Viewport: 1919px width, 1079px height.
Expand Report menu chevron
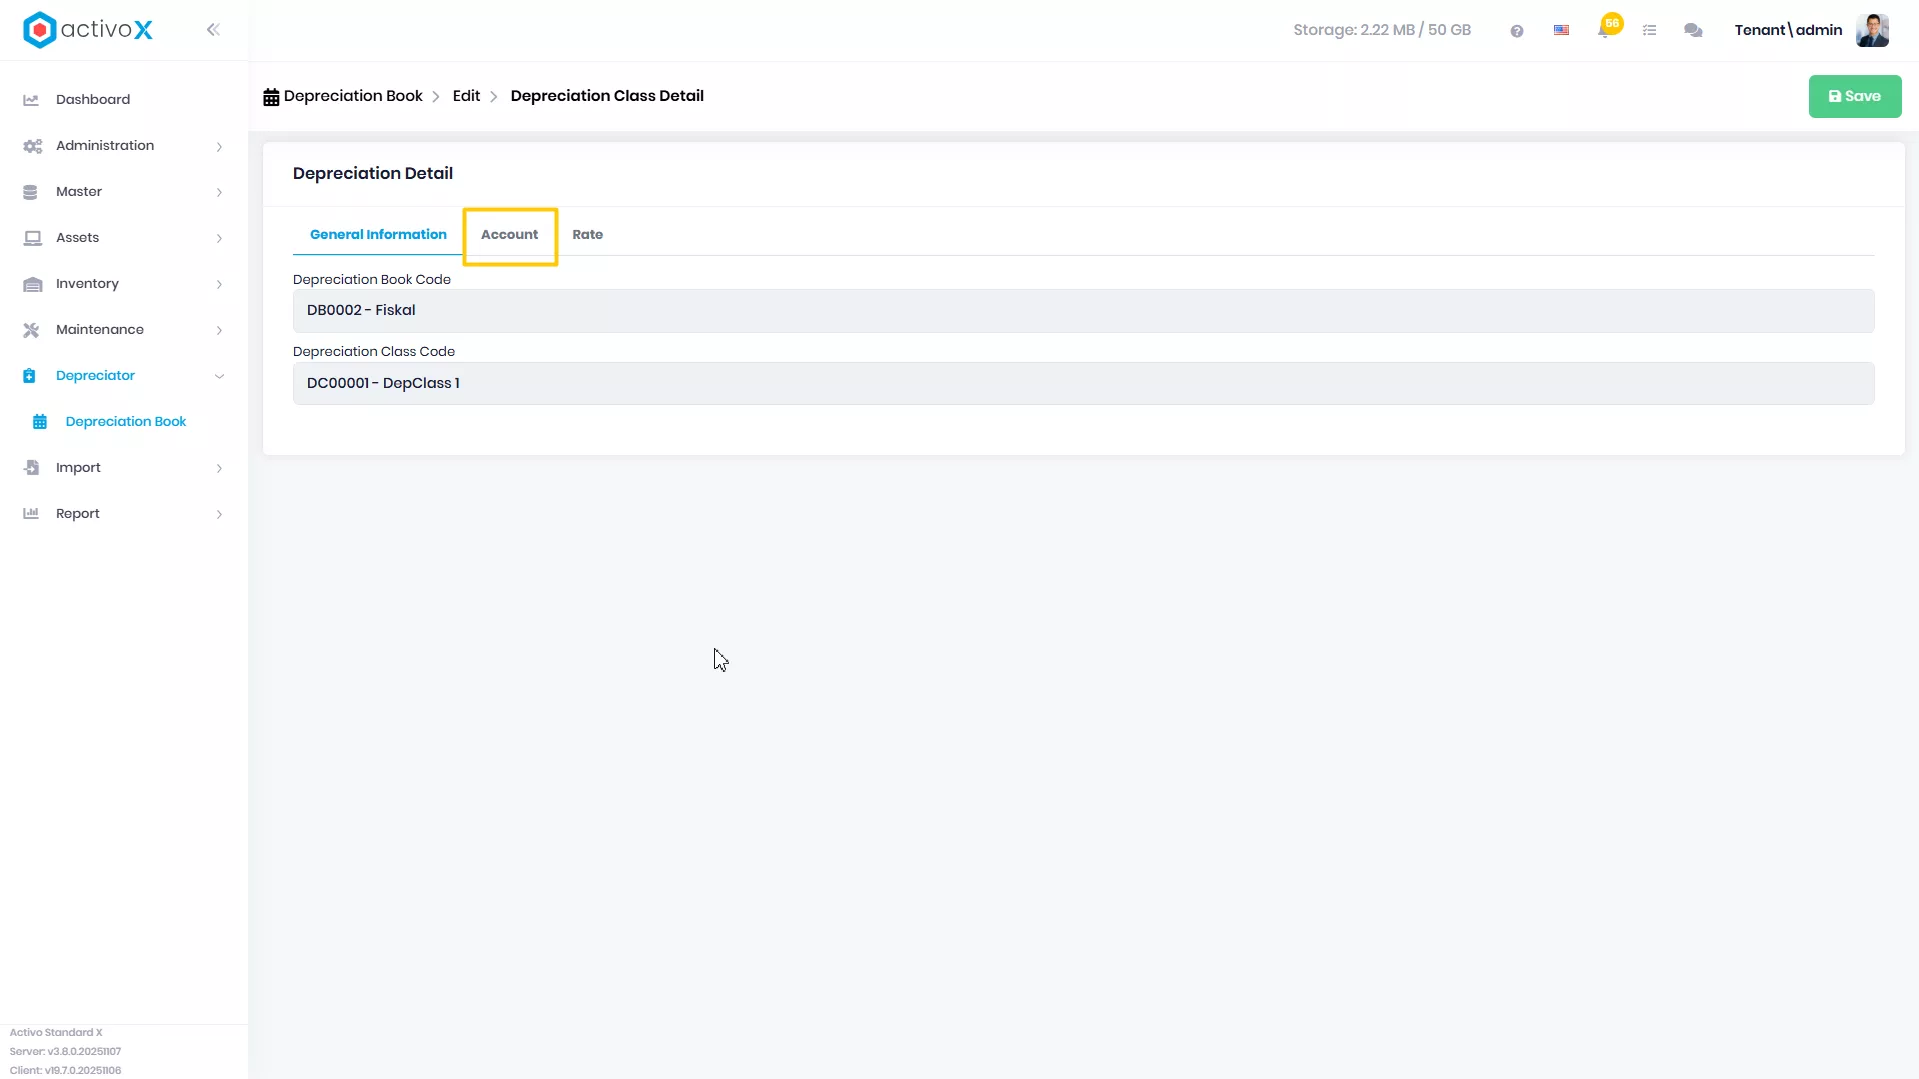tap(219, 515)
